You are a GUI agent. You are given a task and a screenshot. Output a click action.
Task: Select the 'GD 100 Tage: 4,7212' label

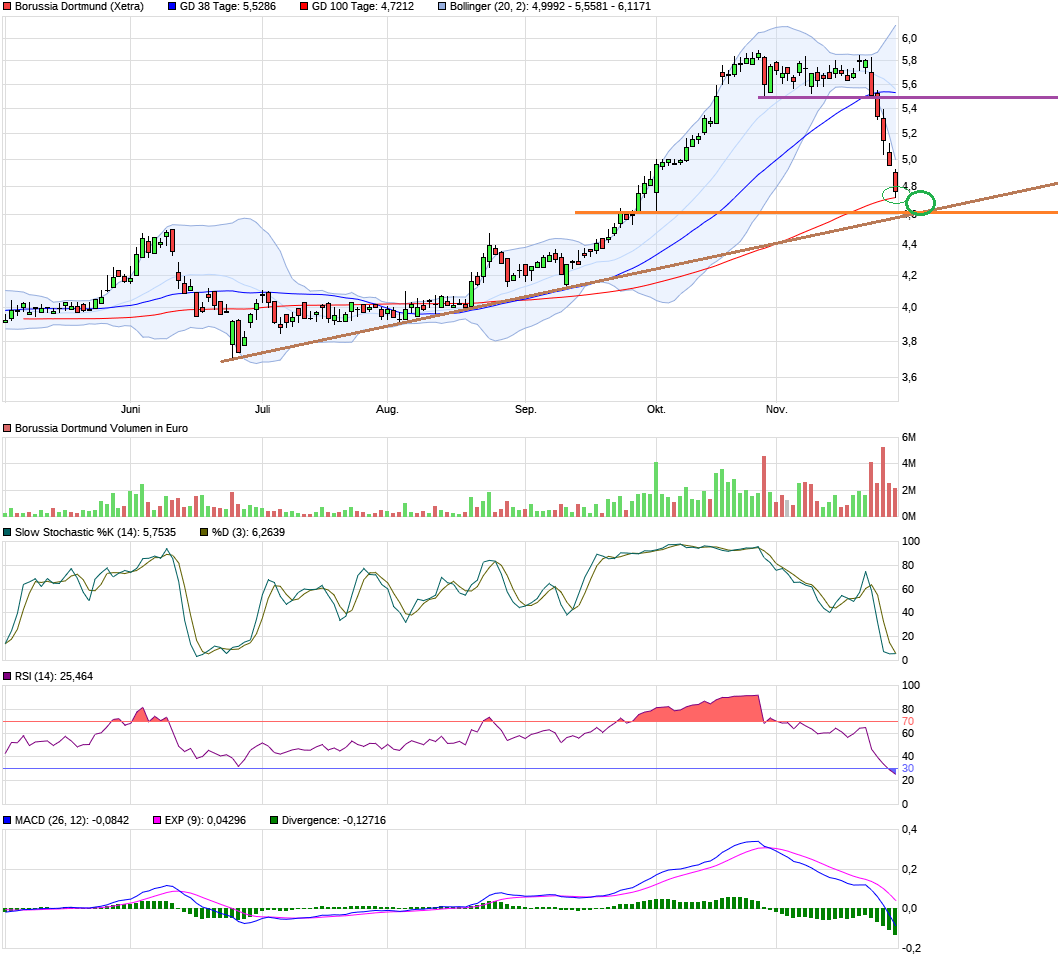[x=363, y=6]
